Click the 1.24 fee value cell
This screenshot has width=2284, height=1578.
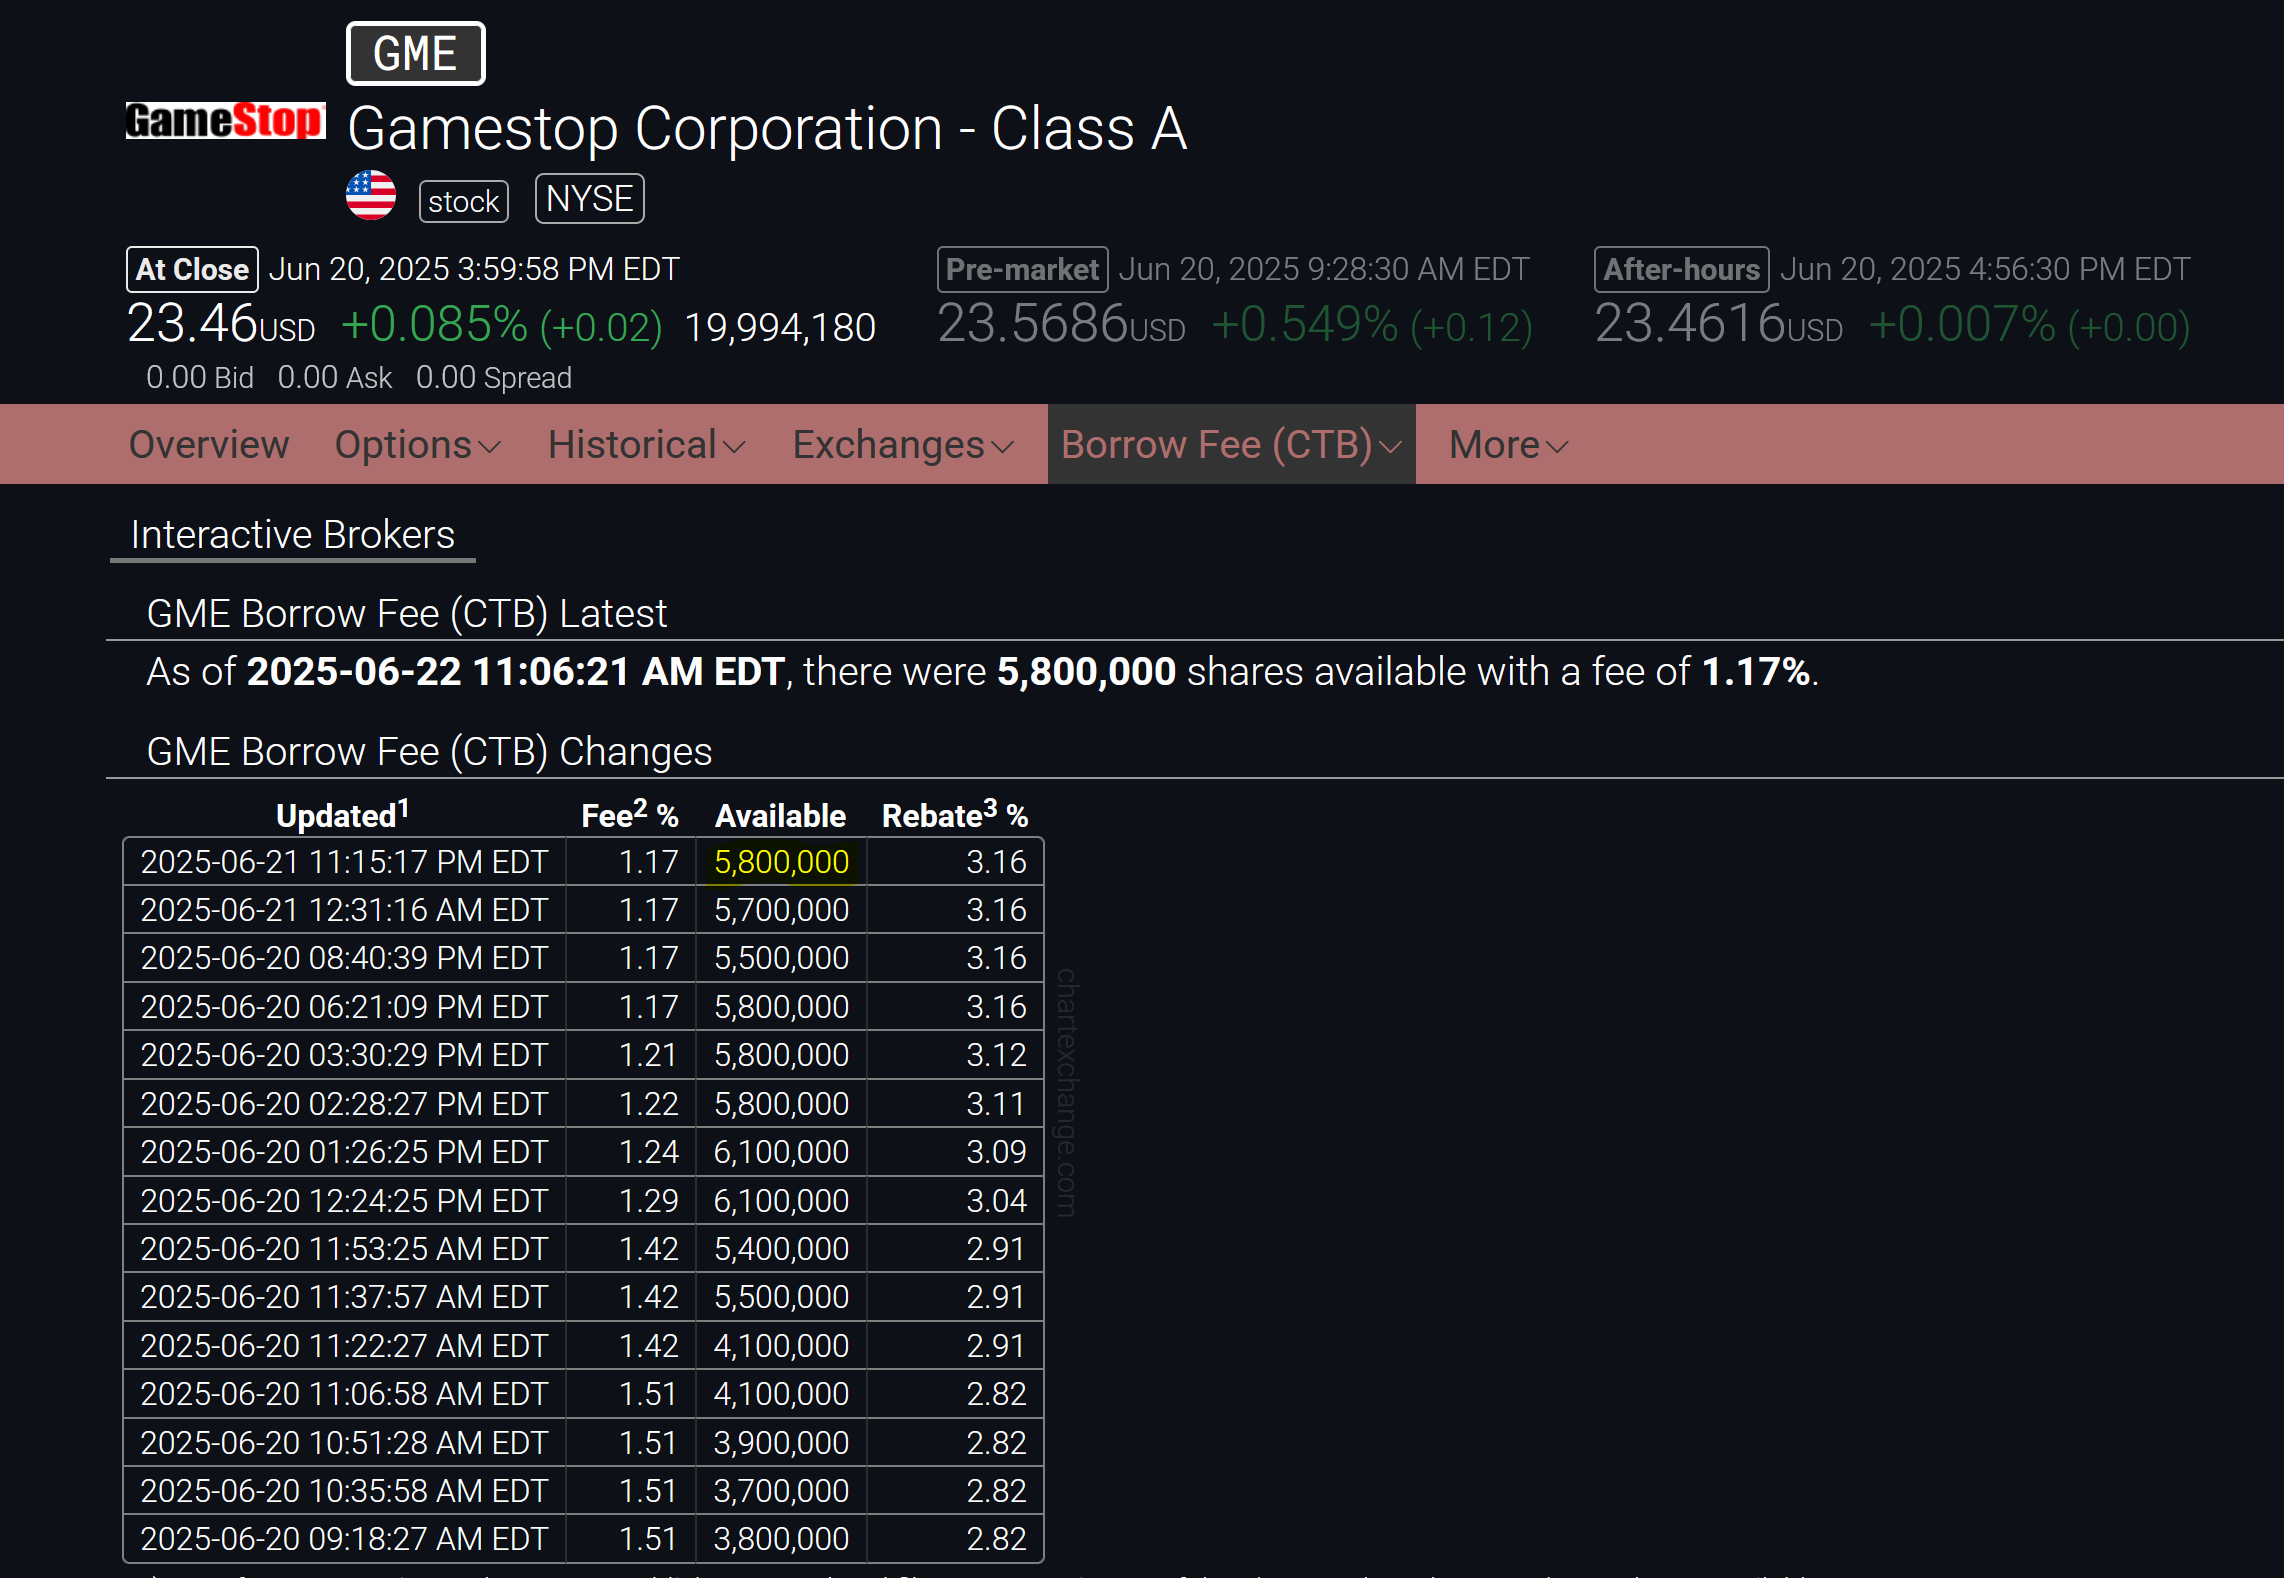tap(631, 1152)
